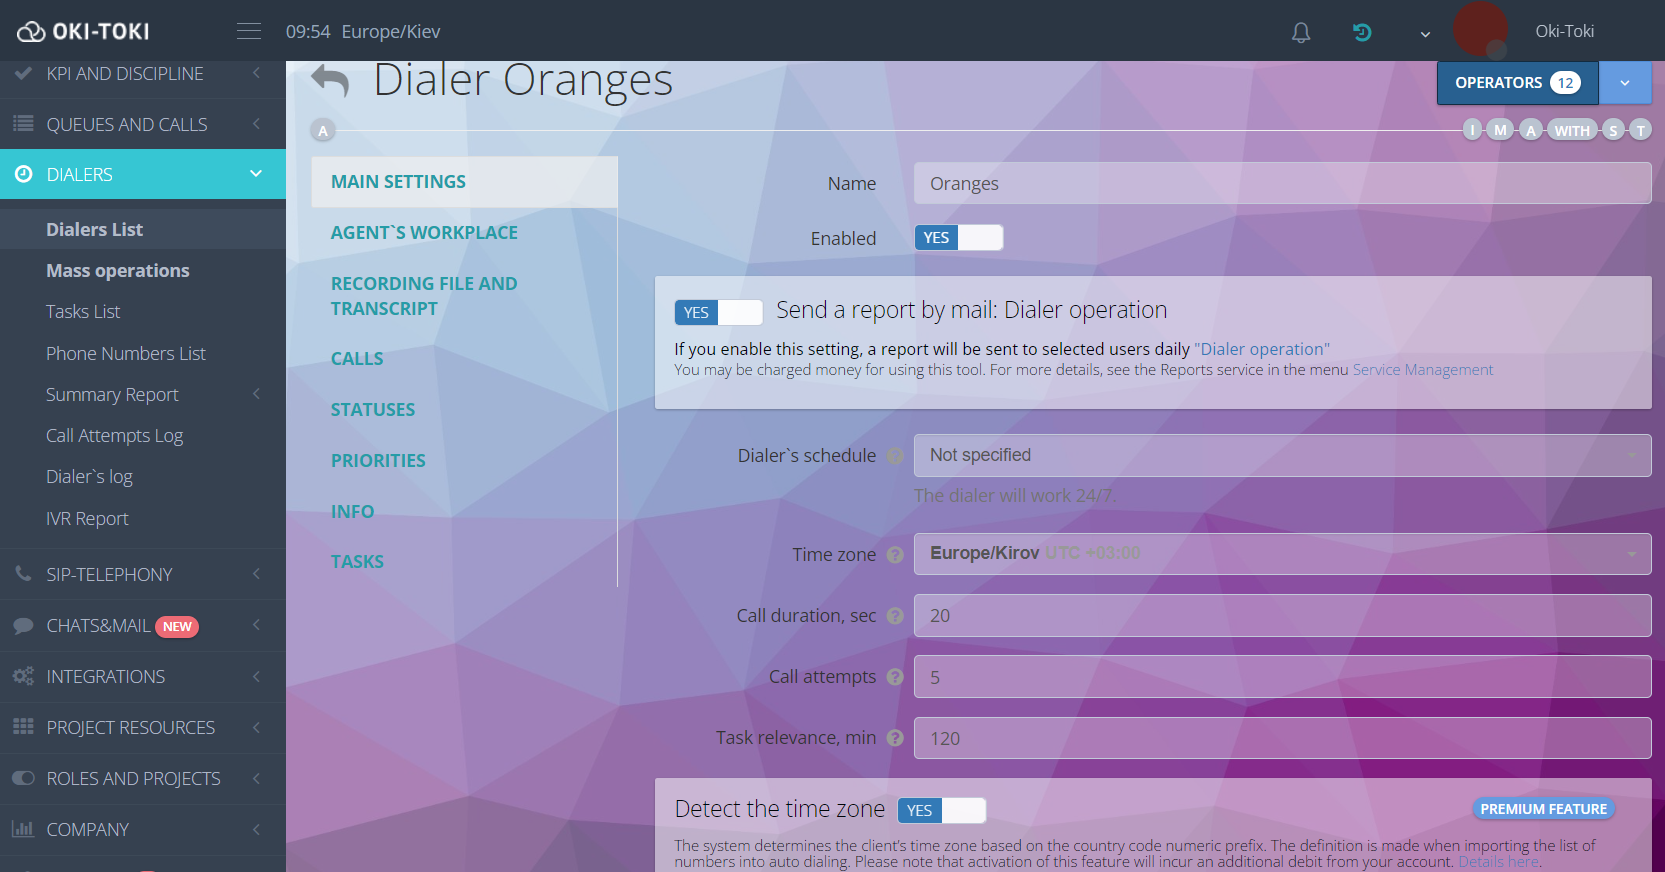Image resolution: width=1665 pixels, height=872 pixels.
Task: Click the 'T' marker badge
Action: (x=1640, y=130)
